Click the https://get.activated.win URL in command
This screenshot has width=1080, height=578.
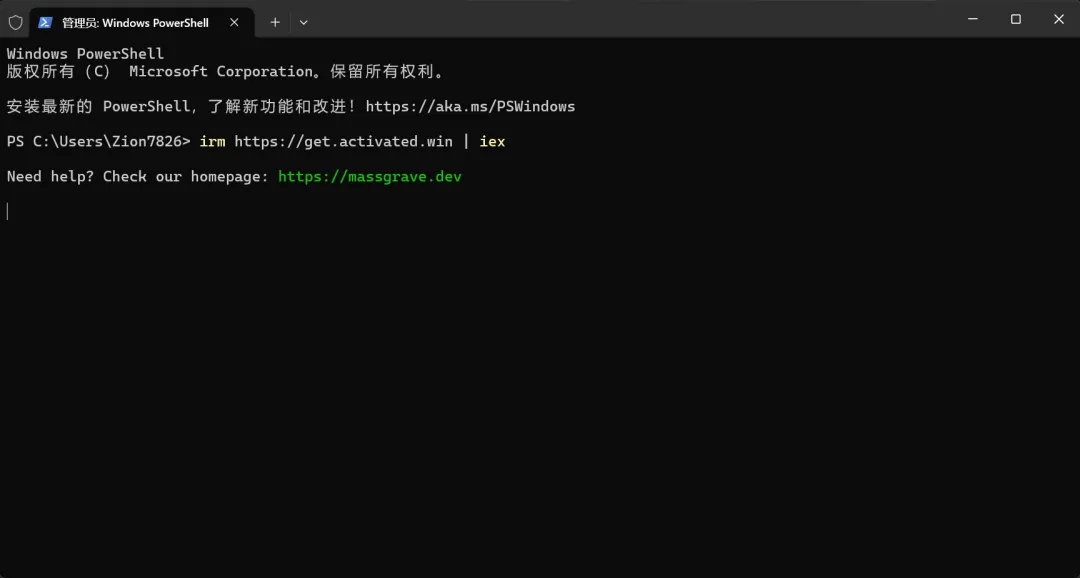(x=344, y=141)
